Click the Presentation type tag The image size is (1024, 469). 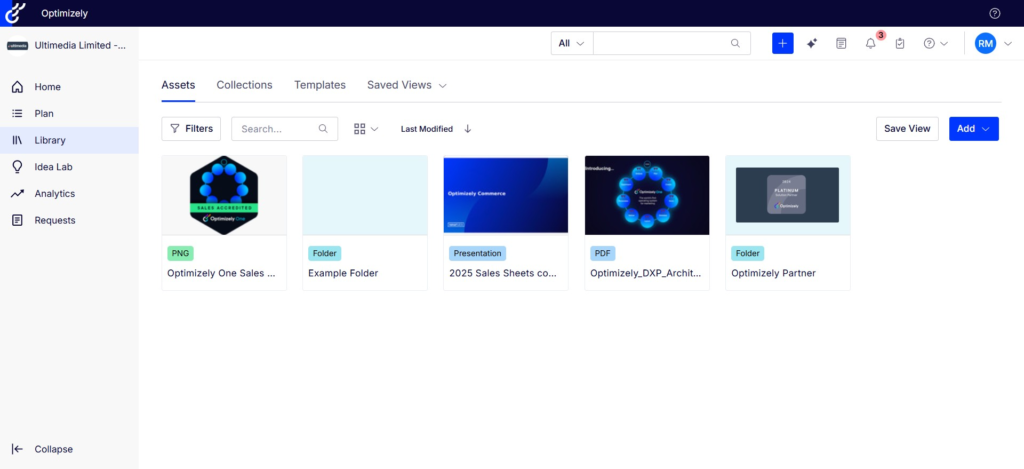tap(477, 253)
